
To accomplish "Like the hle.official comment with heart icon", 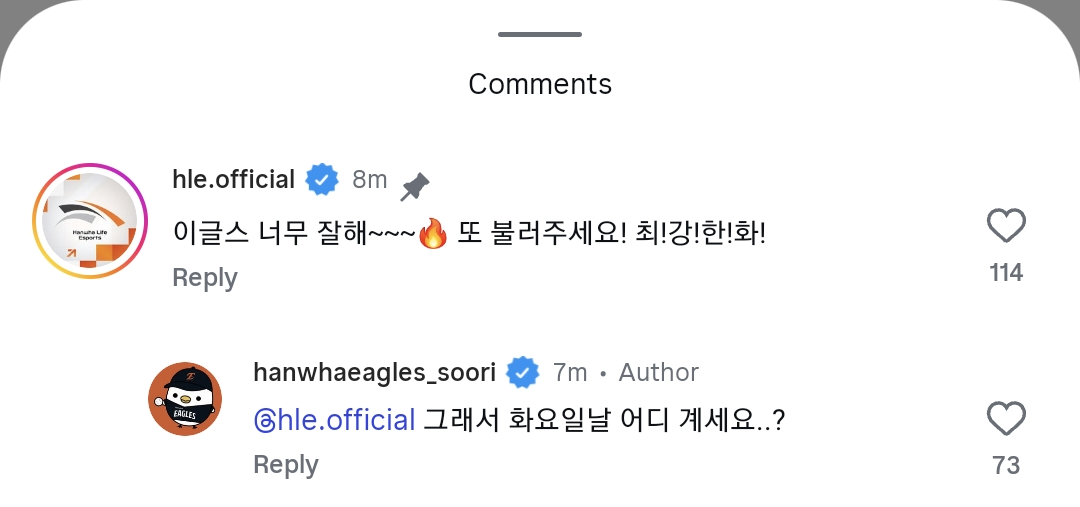I will click(x=1006, y=226).
